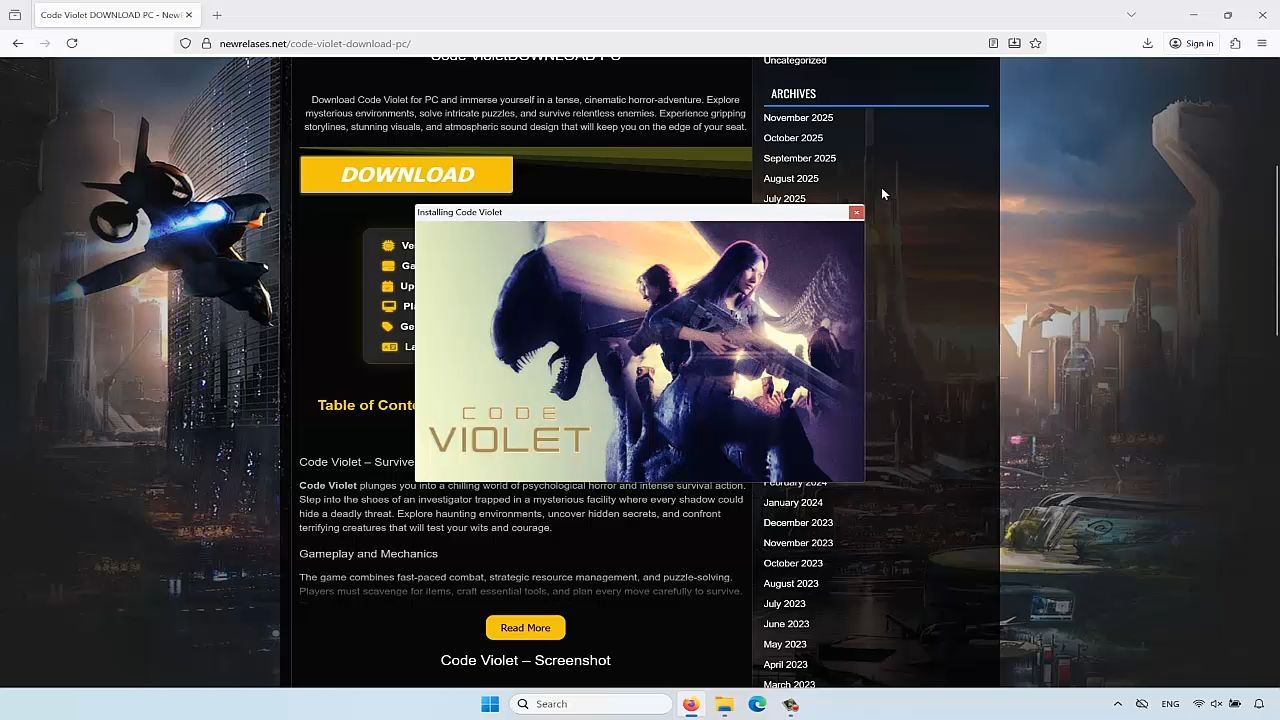
Task: Go back to the previous page
Action: point(18,43)
